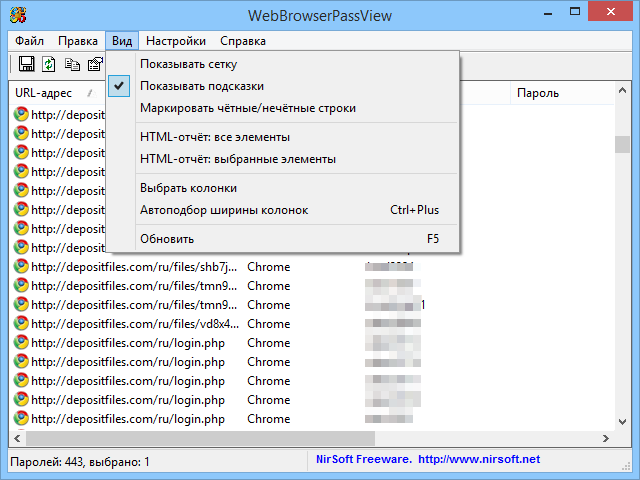
Task: Open the Справка menu
Action: pyautogui.click(x=243, y=41)
